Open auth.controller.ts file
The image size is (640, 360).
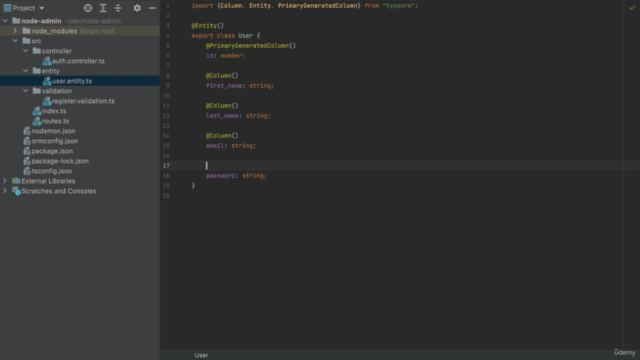pos(78,61)
